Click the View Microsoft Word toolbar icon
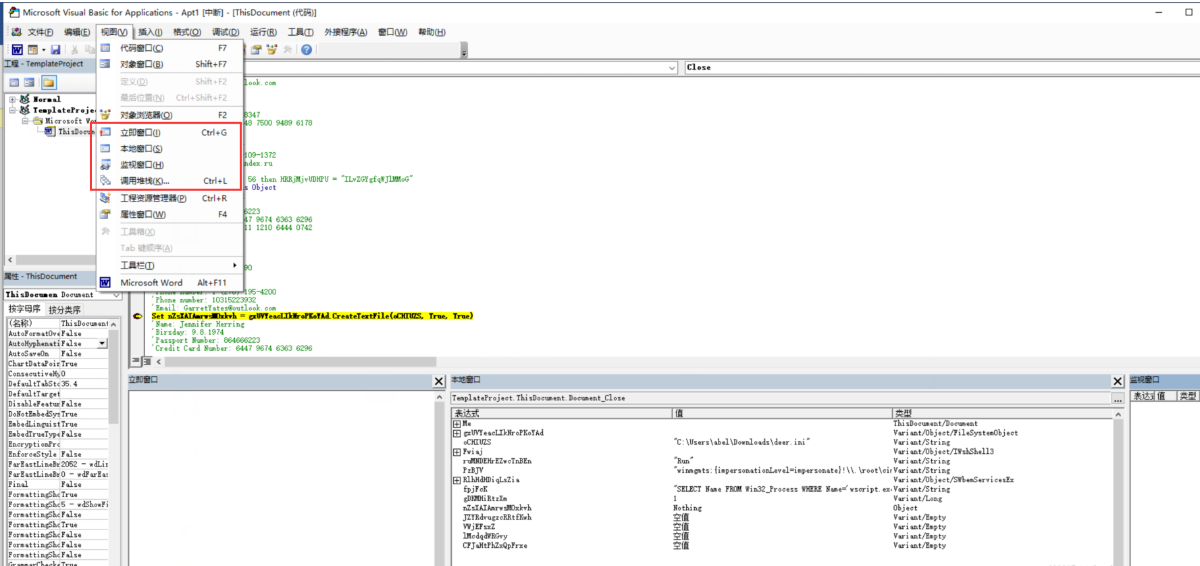This screenshot has width=1200, height=566. pyautogui.click(x=17, y=49)
